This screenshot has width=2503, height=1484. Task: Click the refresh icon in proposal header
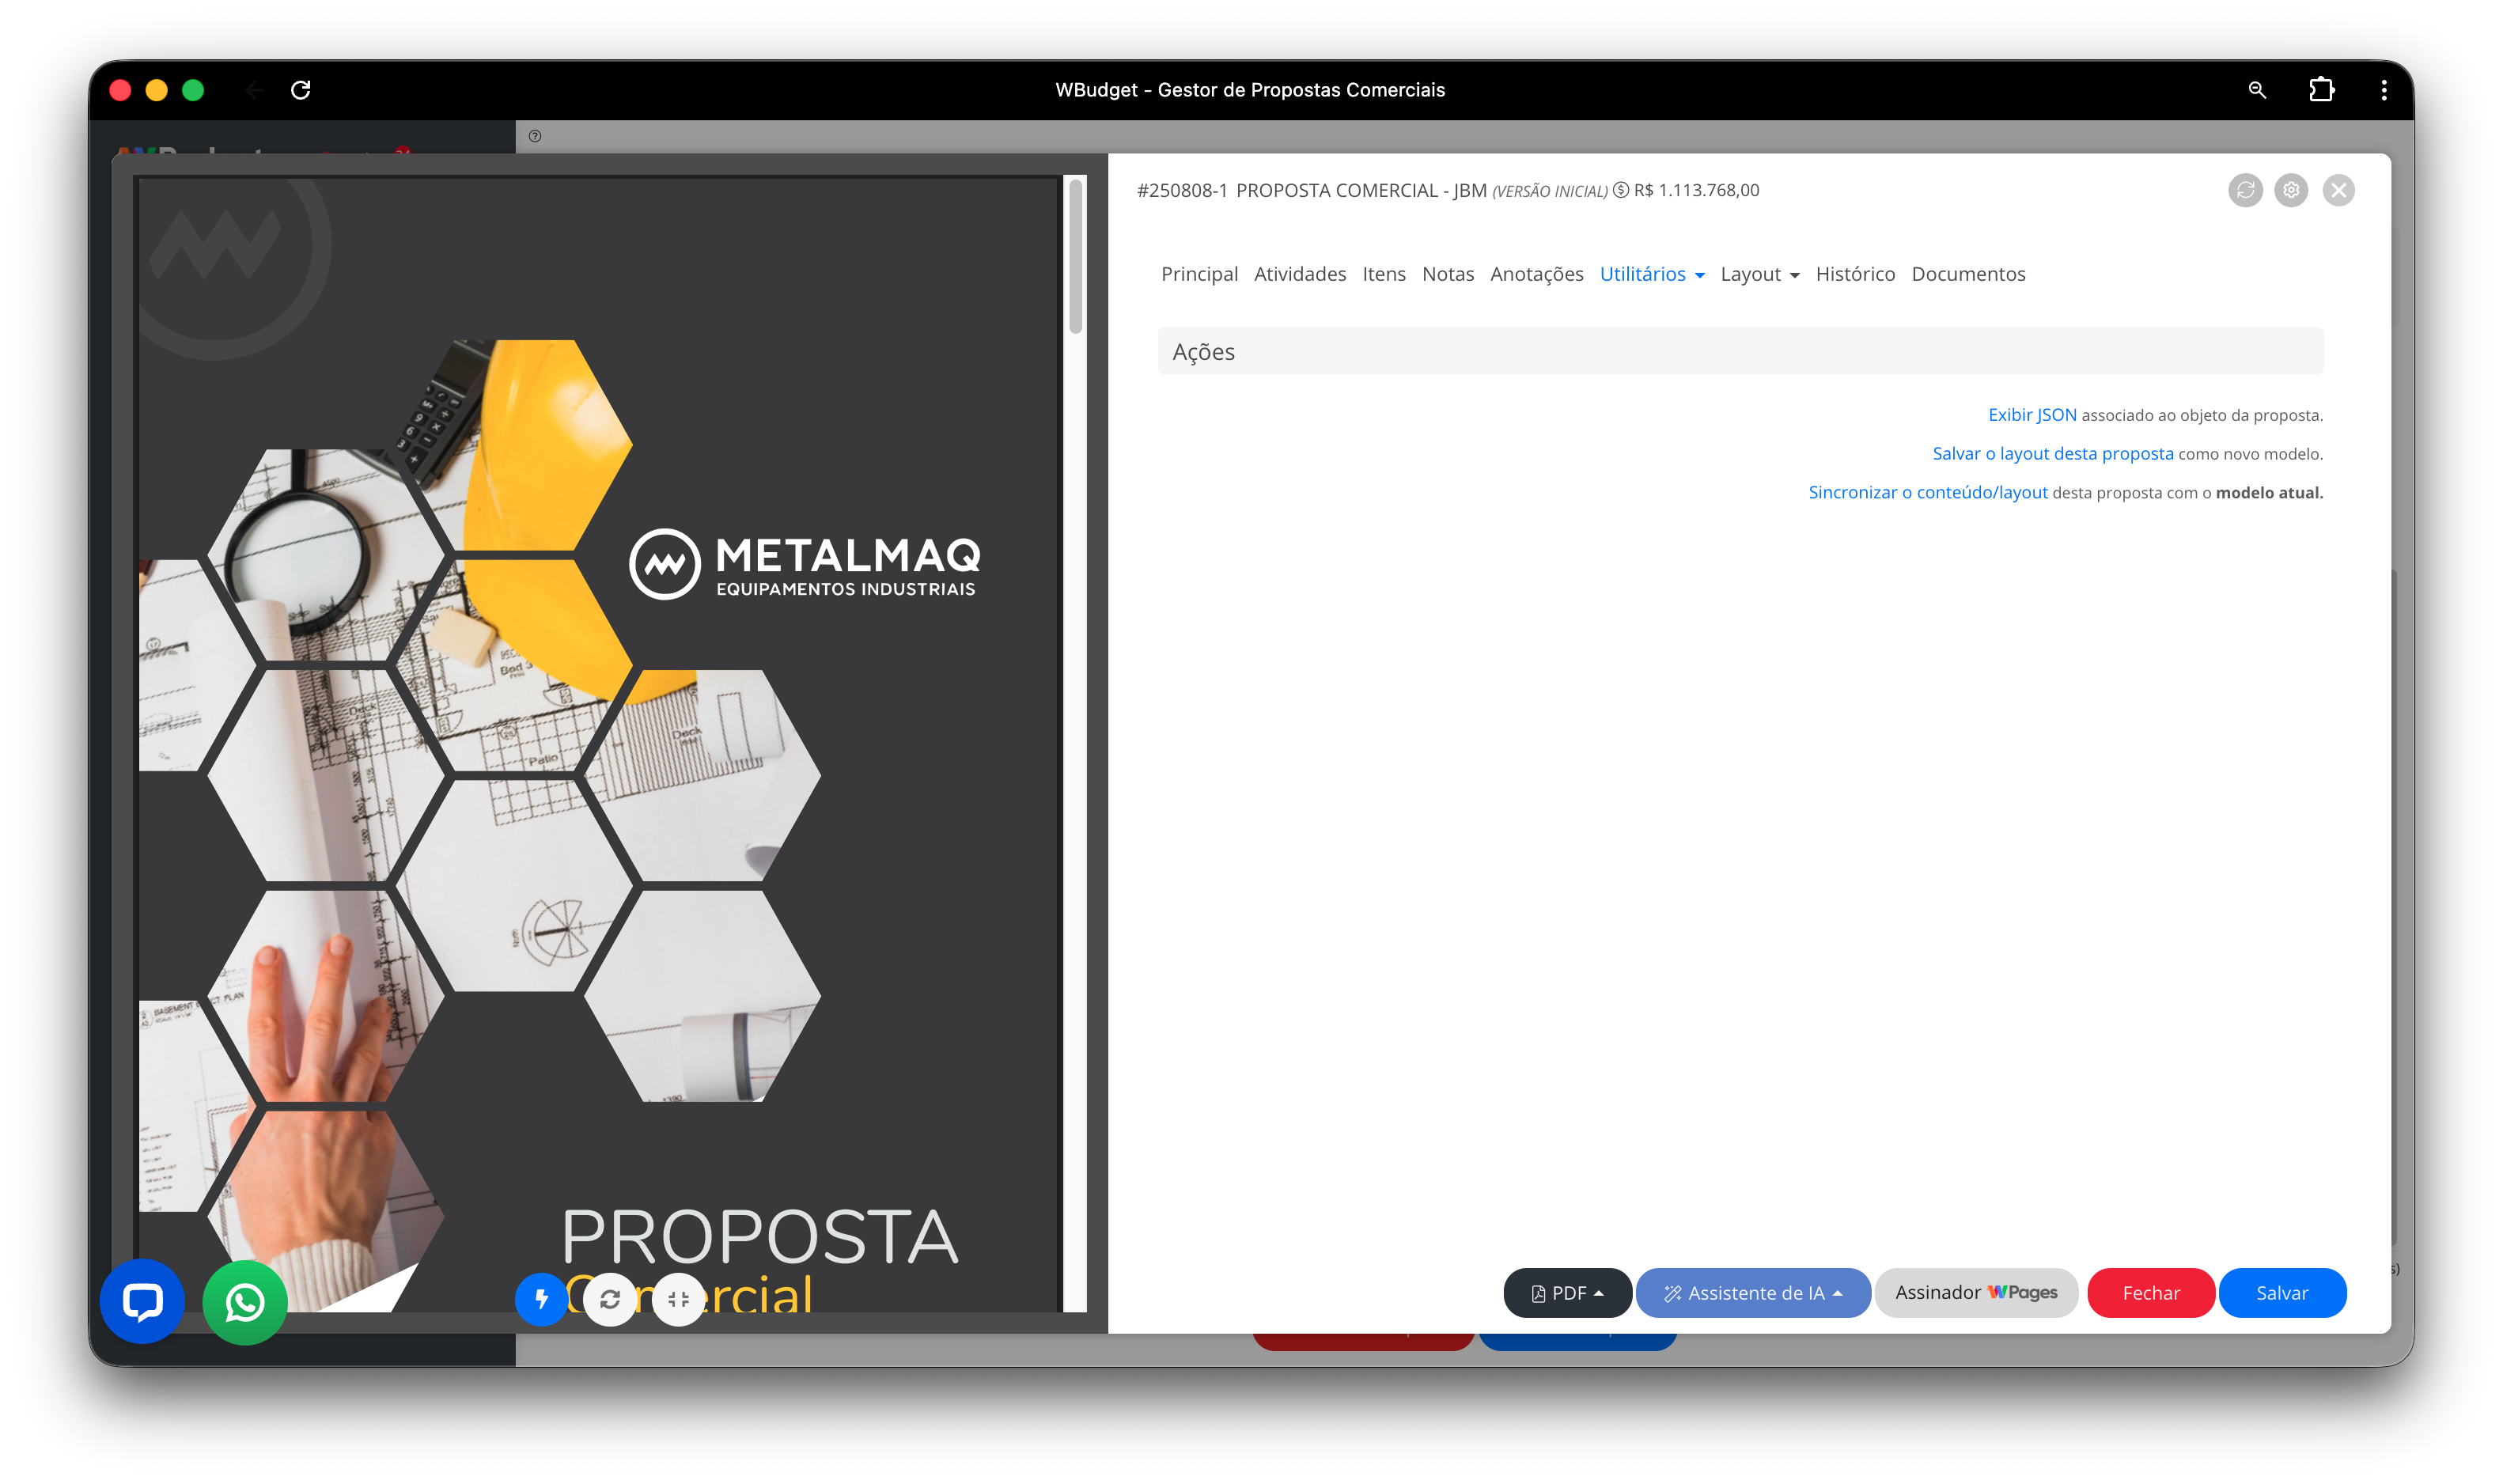pos(2245,190)
